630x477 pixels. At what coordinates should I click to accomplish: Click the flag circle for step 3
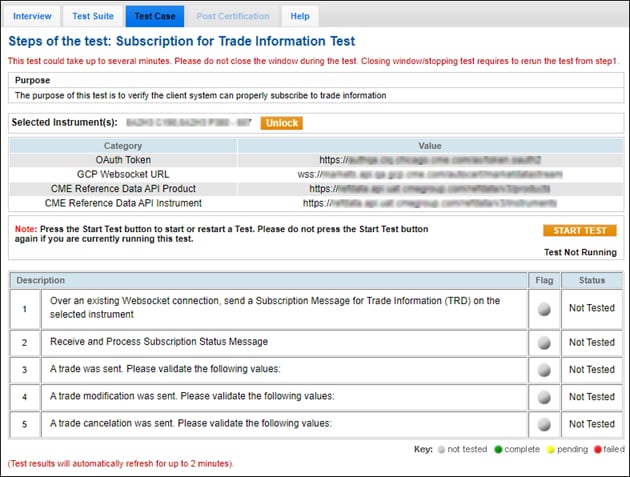pyautogui.click(x=544, y=369)
